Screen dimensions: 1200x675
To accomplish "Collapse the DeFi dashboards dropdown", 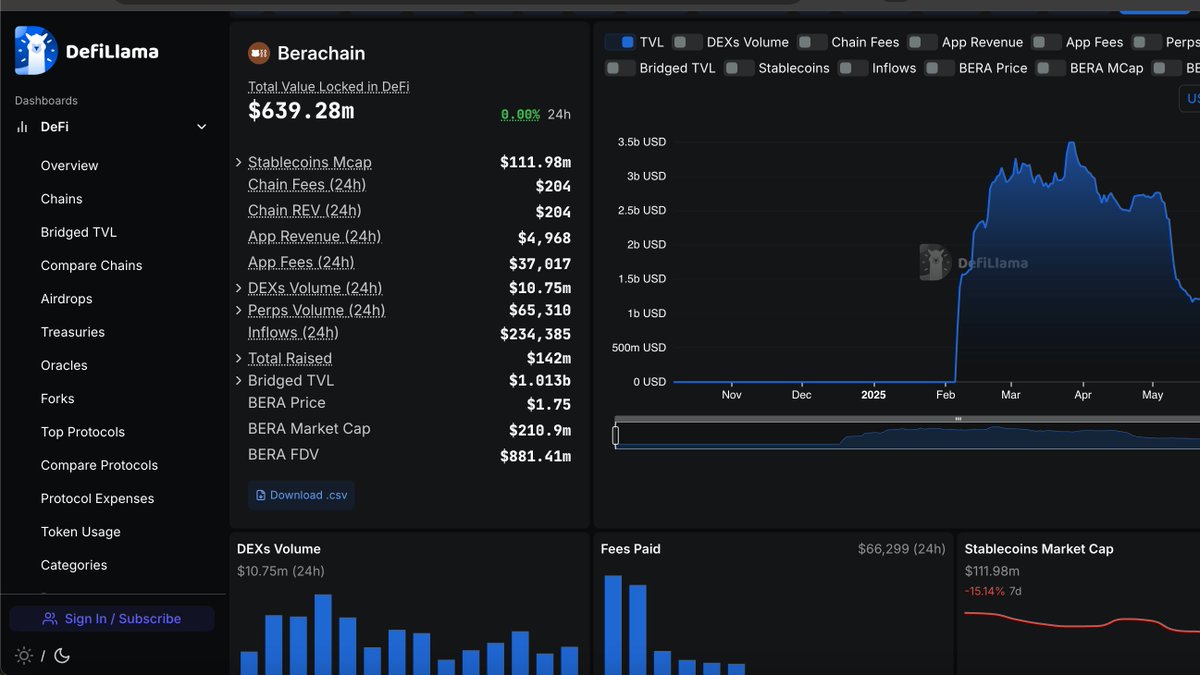I will (x=201, y=127).
